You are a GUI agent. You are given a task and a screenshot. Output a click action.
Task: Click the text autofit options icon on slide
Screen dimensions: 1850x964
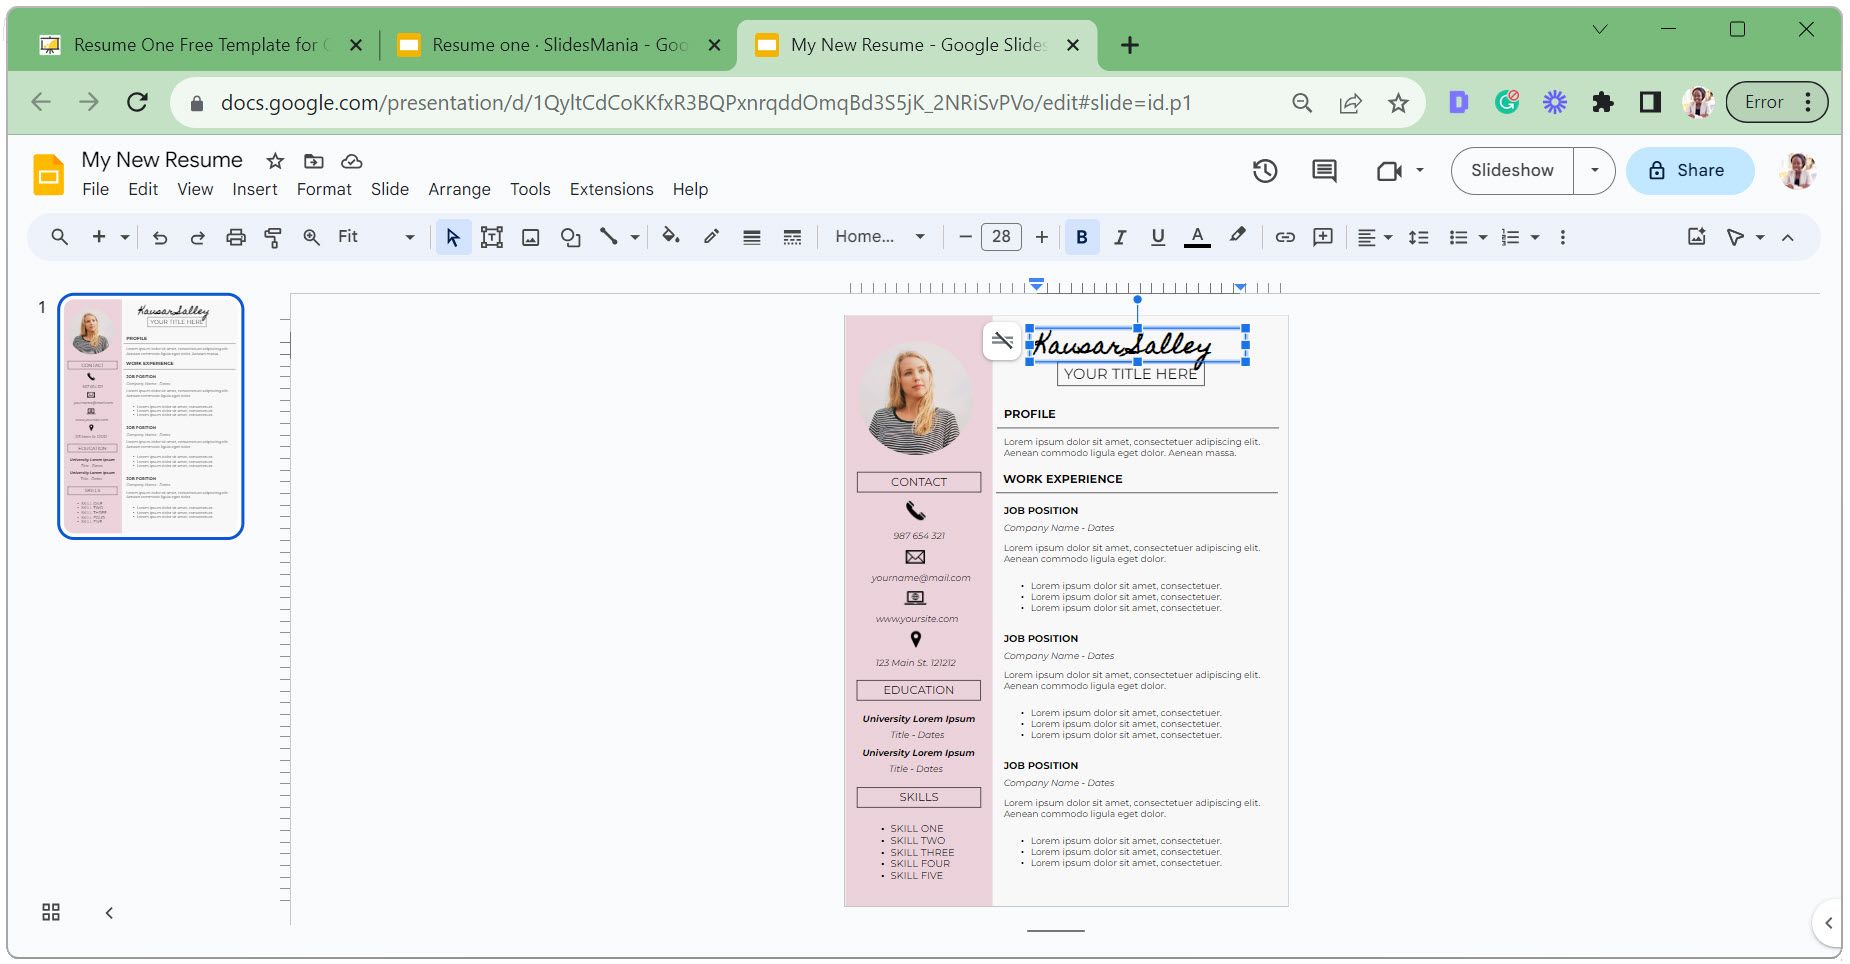click(x=1002, y=341)
